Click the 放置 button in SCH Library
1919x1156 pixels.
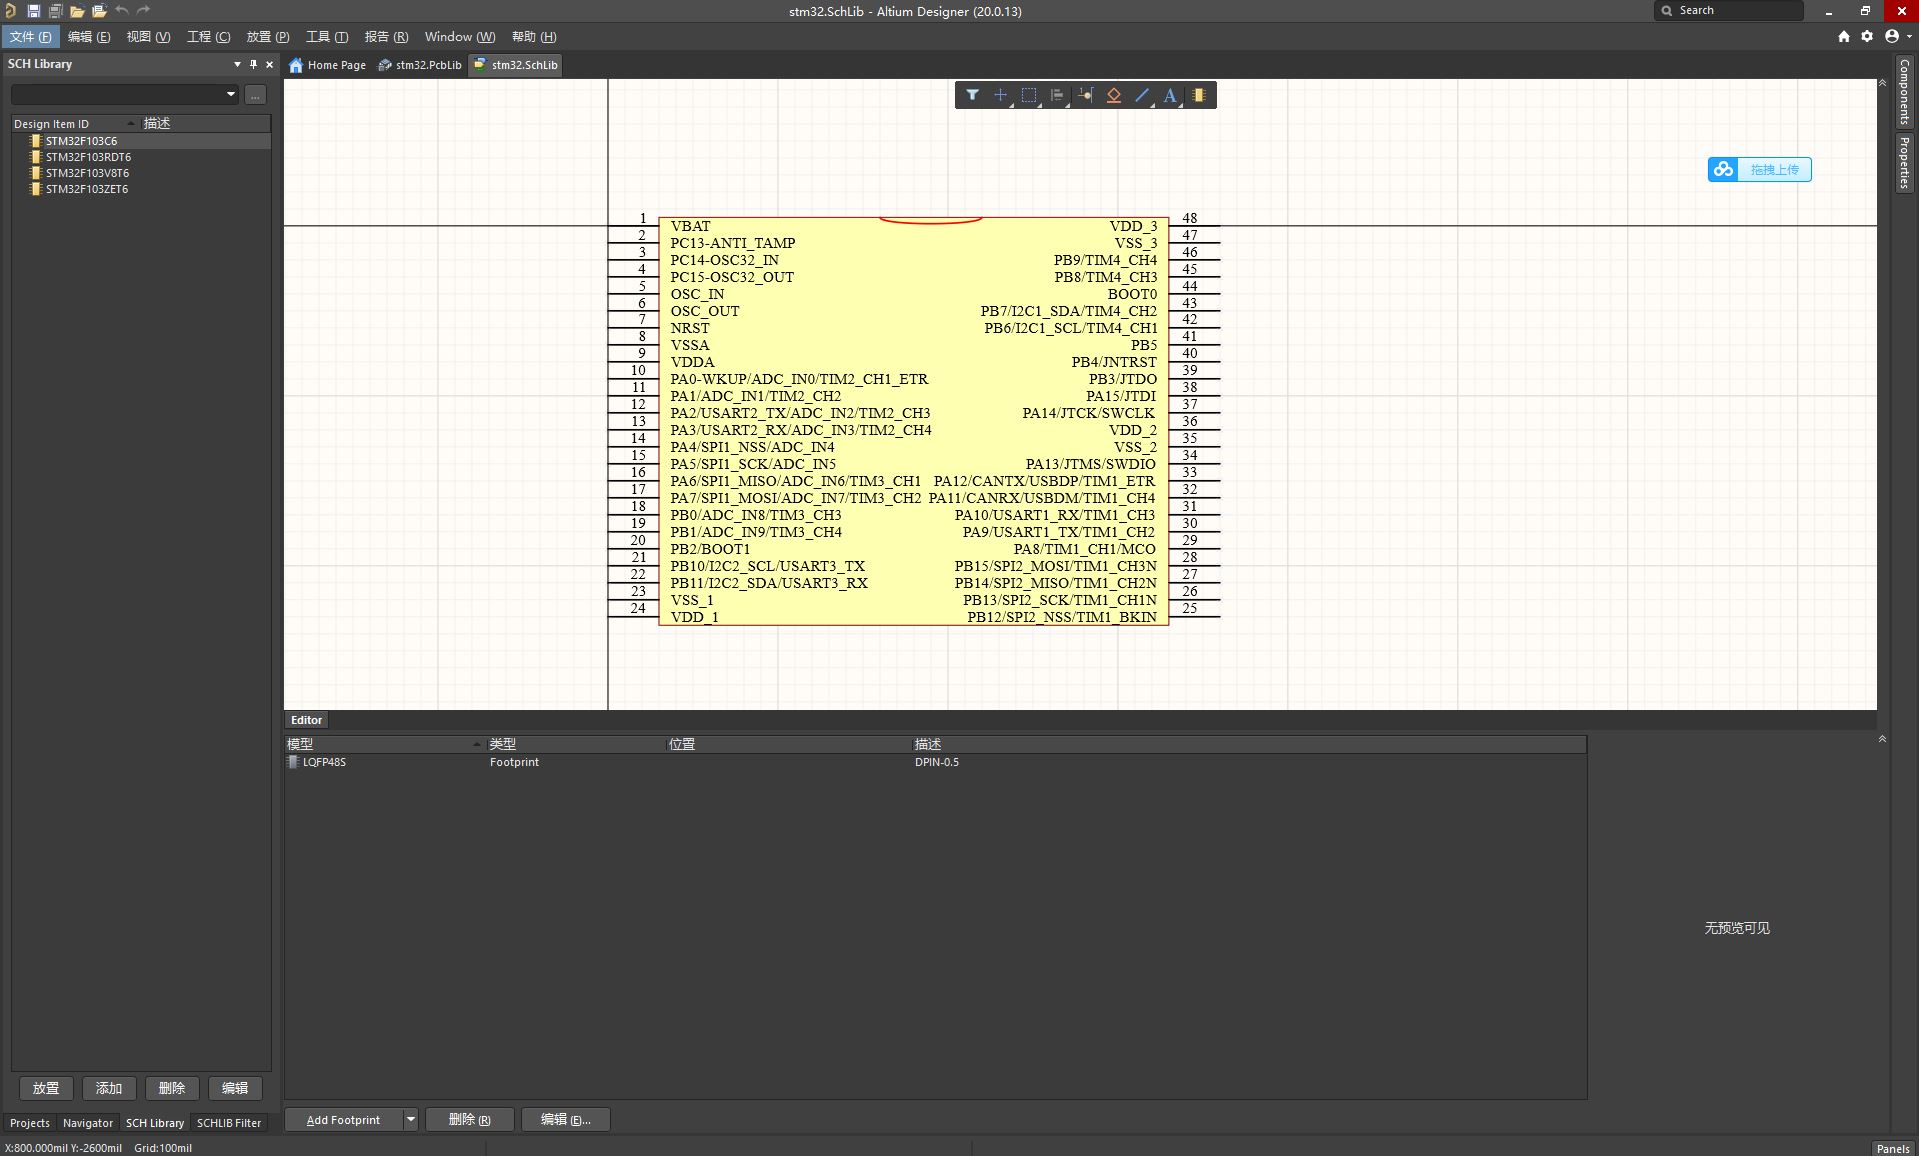46,1088
